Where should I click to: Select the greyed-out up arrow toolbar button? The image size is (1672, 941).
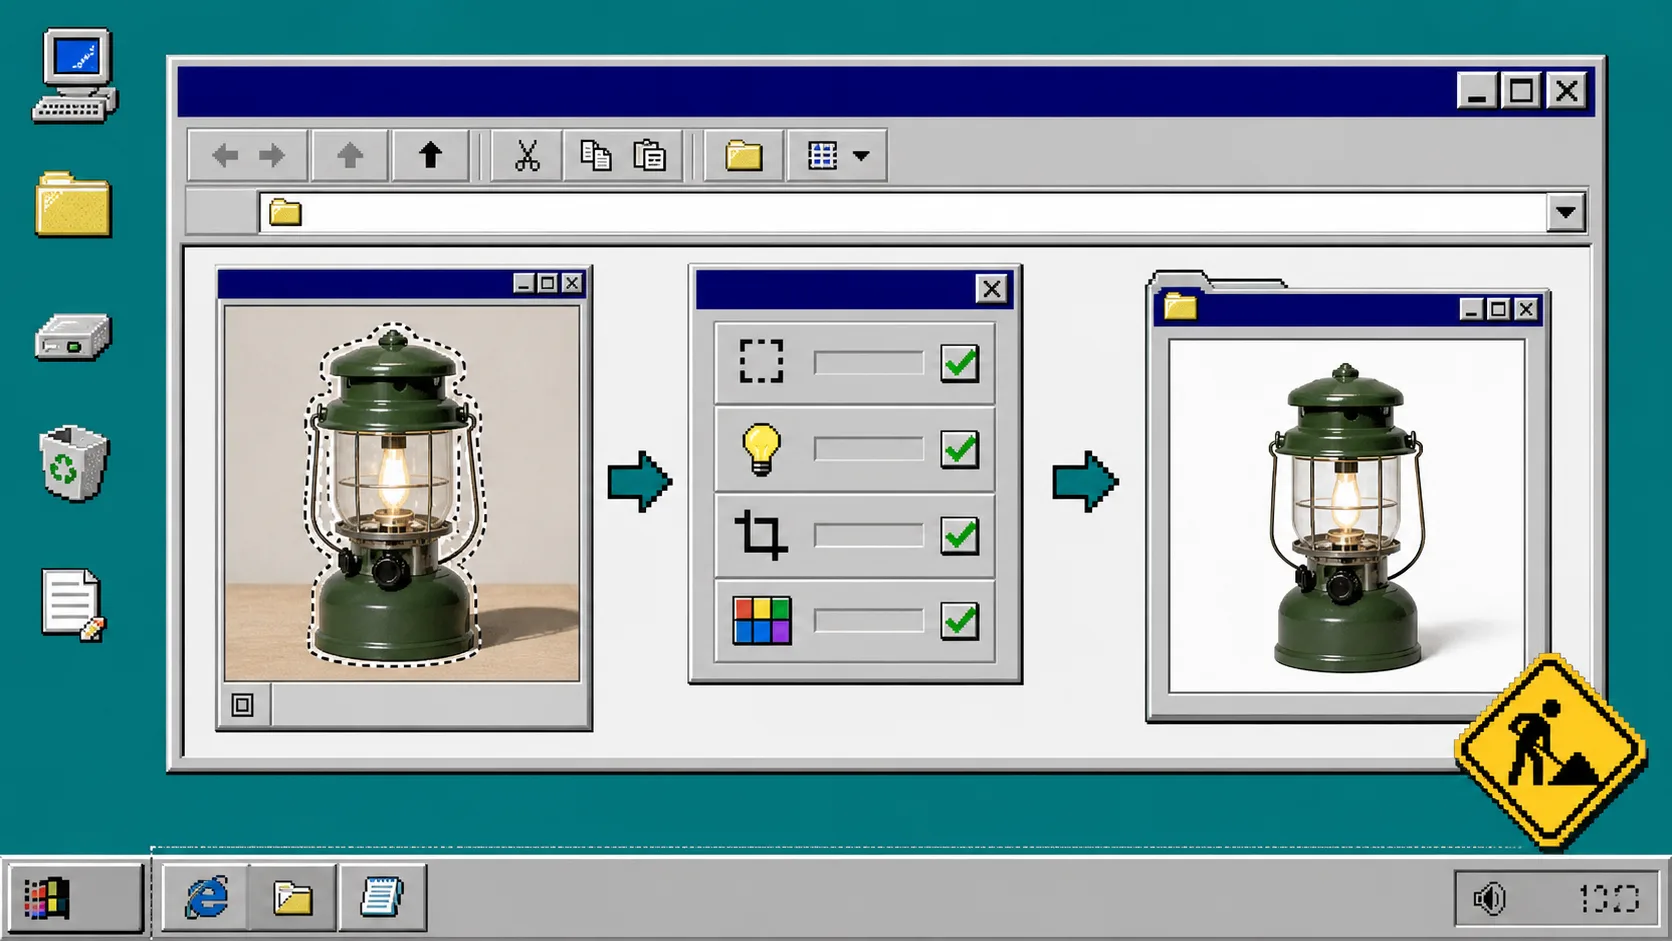pos(349,156)
